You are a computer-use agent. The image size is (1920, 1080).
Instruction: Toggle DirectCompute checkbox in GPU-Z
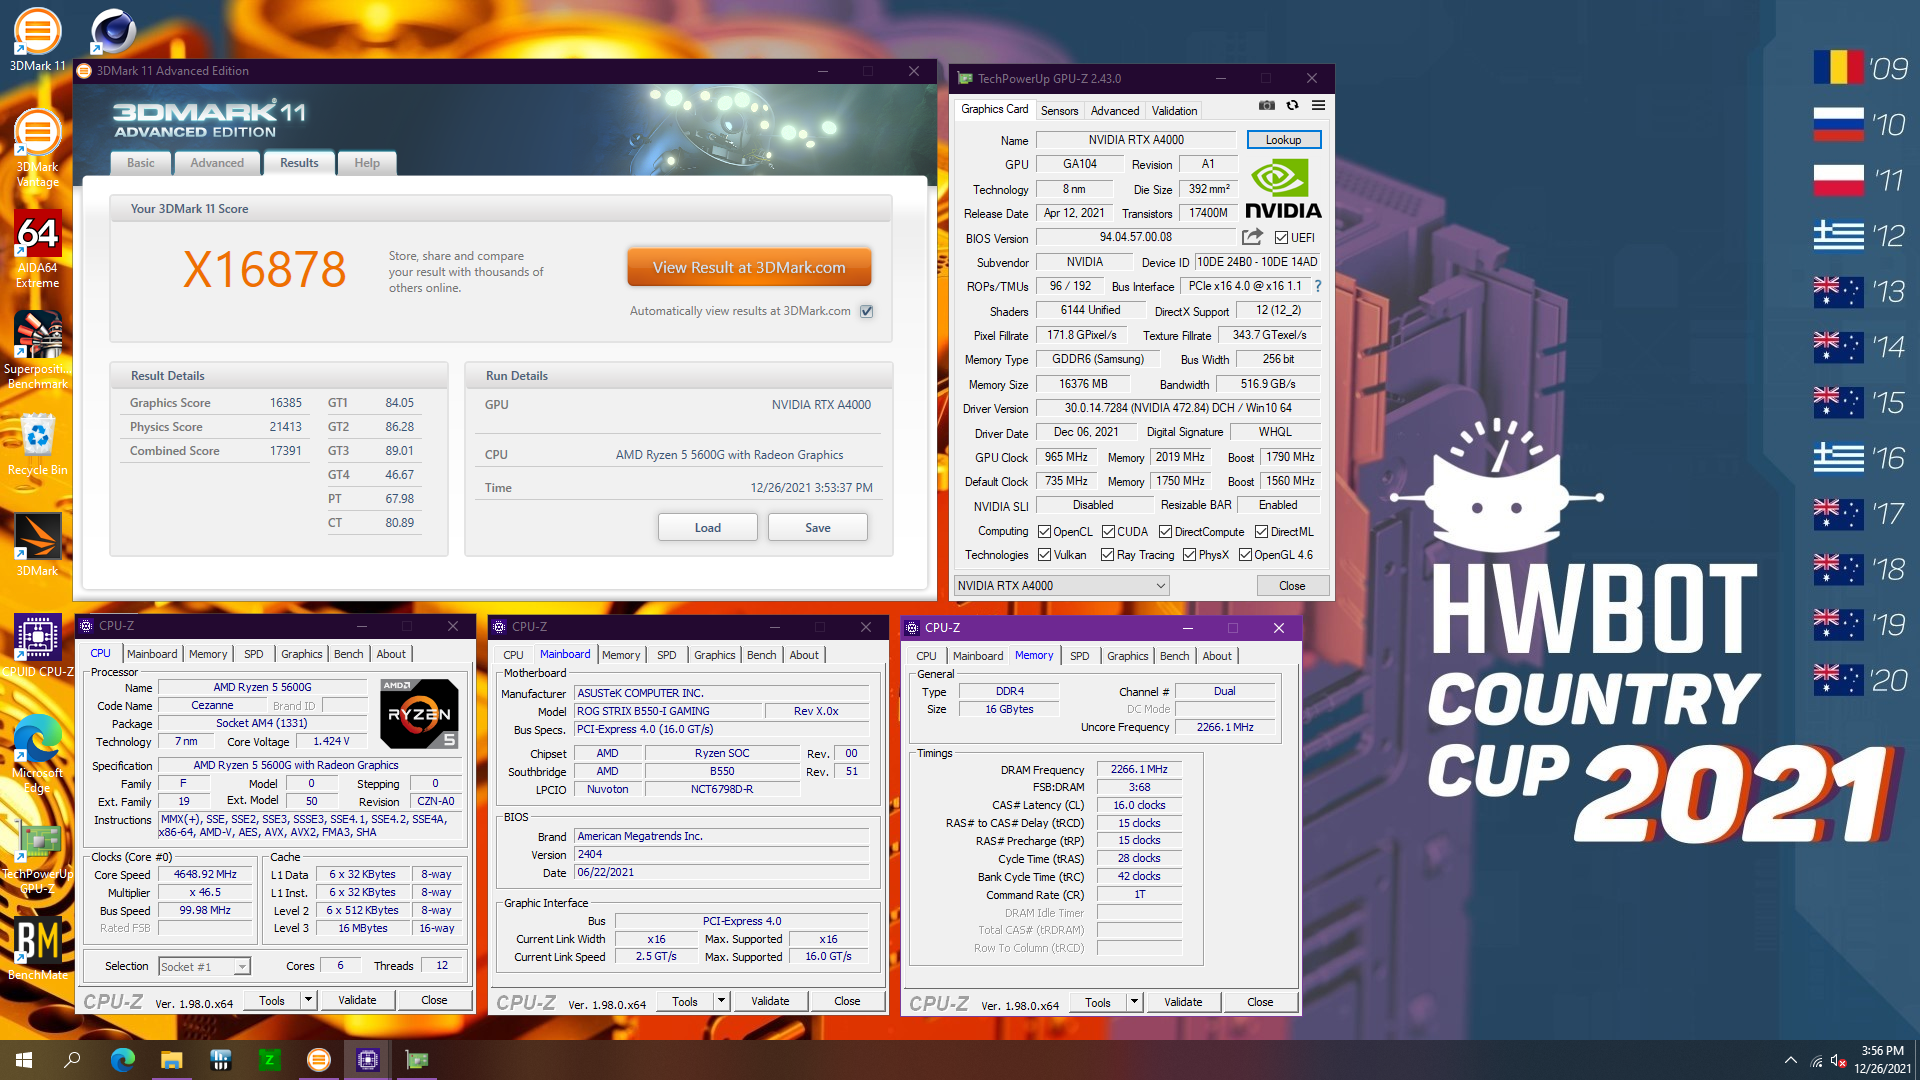click(1165, 532)
